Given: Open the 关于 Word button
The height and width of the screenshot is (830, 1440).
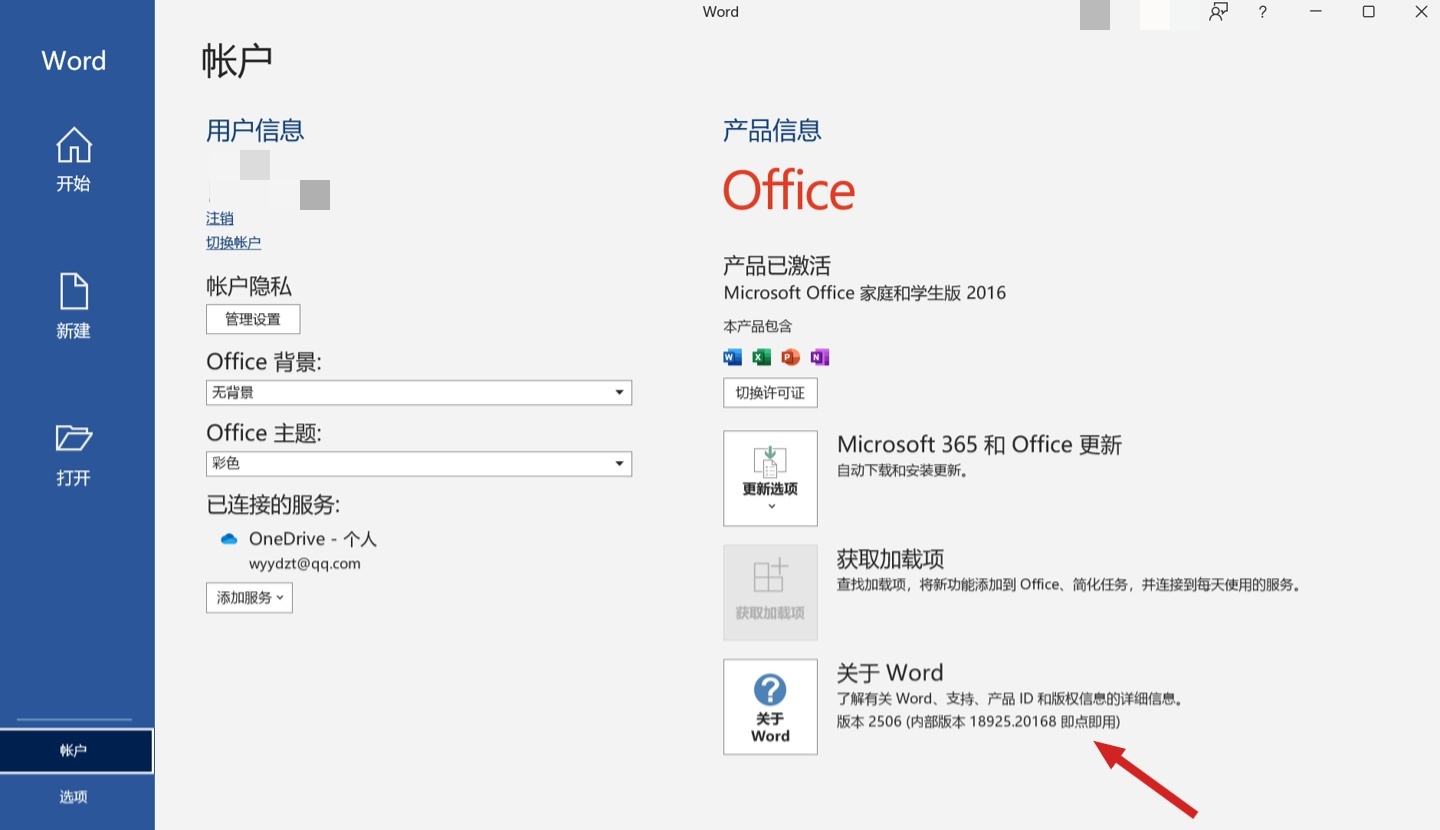Looking at the screenshot, I should tap(770, 707).
